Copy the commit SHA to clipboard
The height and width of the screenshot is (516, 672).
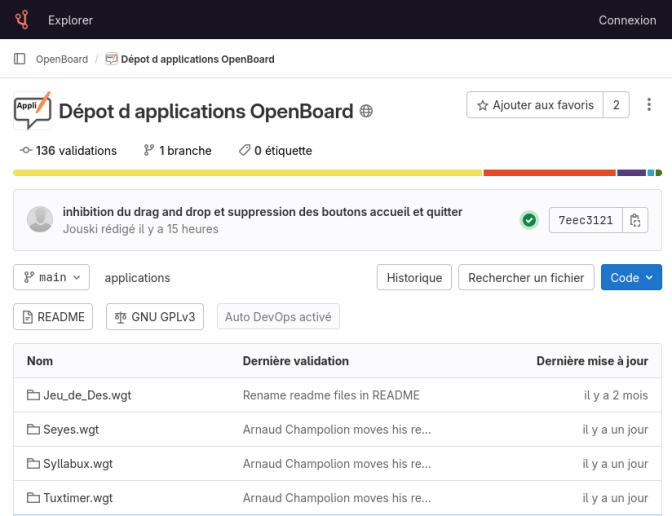[635, 220]
